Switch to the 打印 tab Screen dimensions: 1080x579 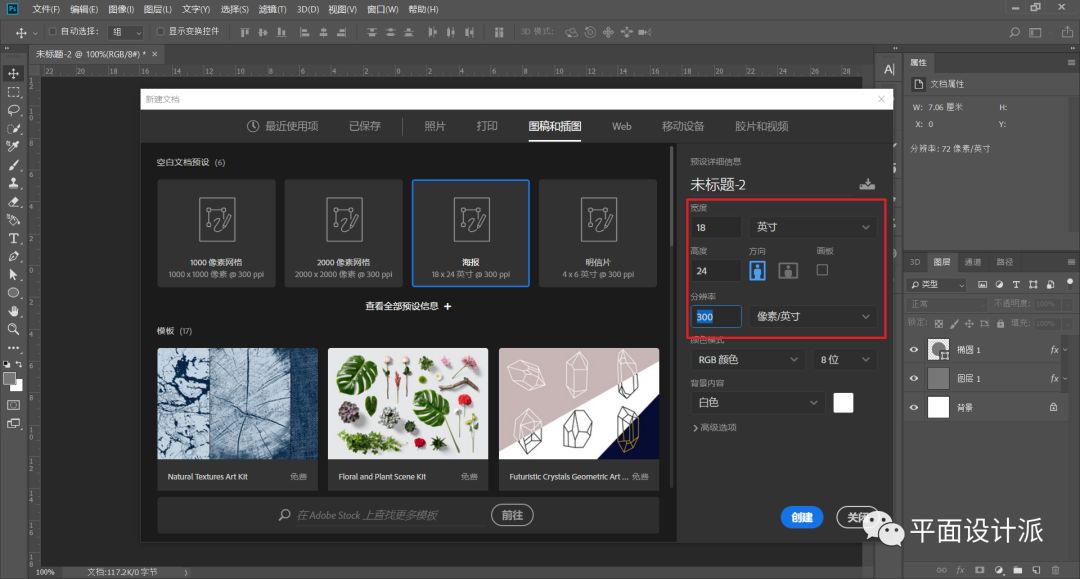[487, 126]
